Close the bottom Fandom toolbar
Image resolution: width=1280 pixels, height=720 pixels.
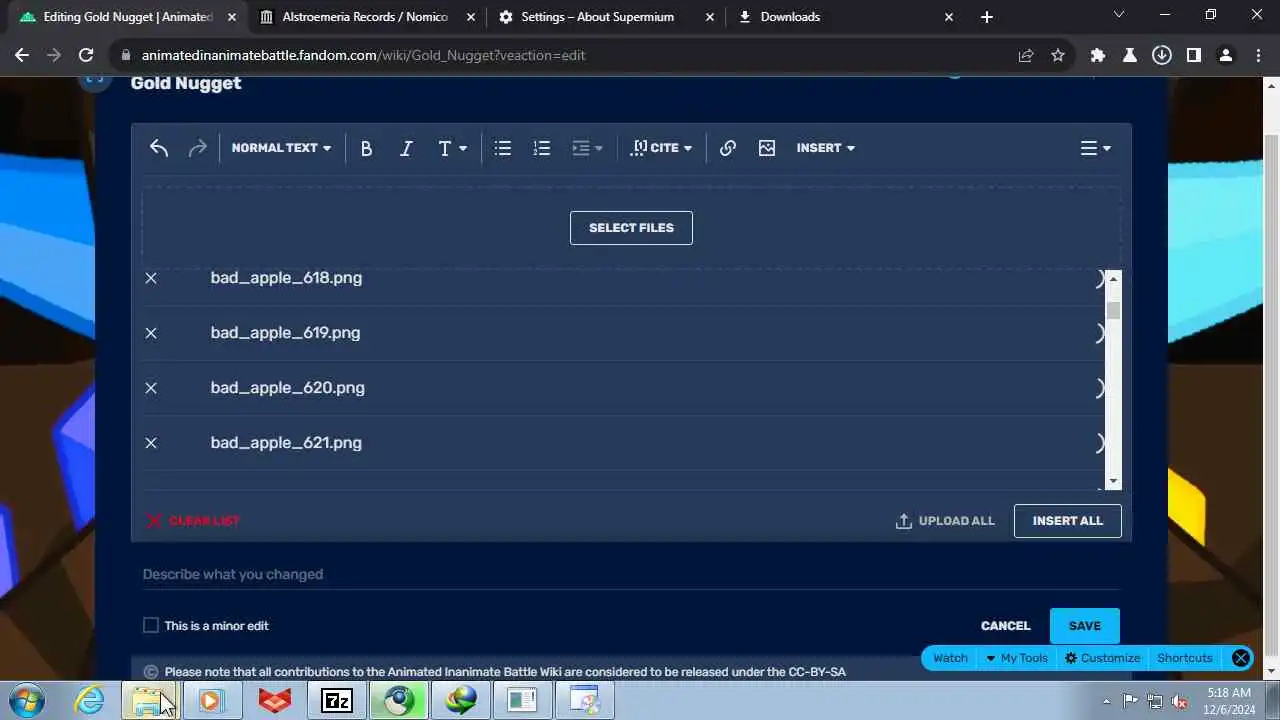(1240, 658)
